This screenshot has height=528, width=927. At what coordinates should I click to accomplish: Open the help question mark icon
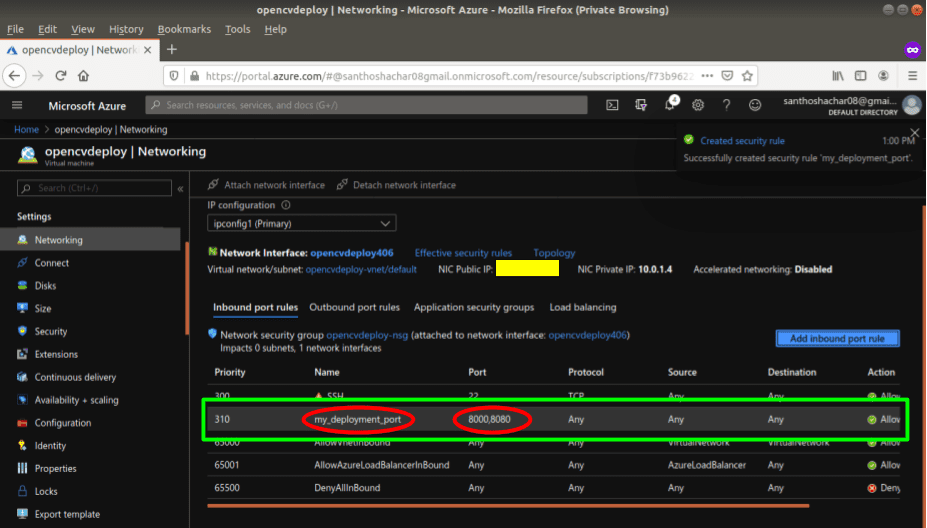click(726, 105)
